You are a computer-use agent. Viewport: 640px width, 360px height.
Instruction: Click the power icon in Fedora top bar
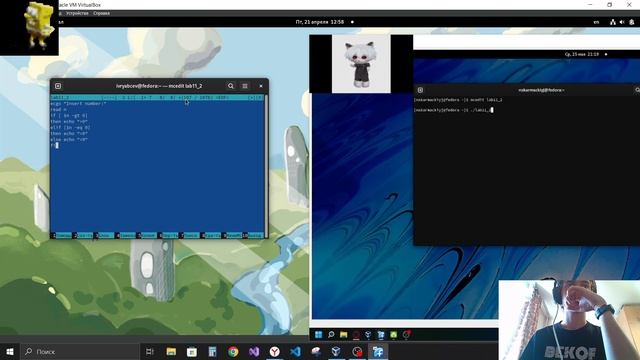coord(631,22)
